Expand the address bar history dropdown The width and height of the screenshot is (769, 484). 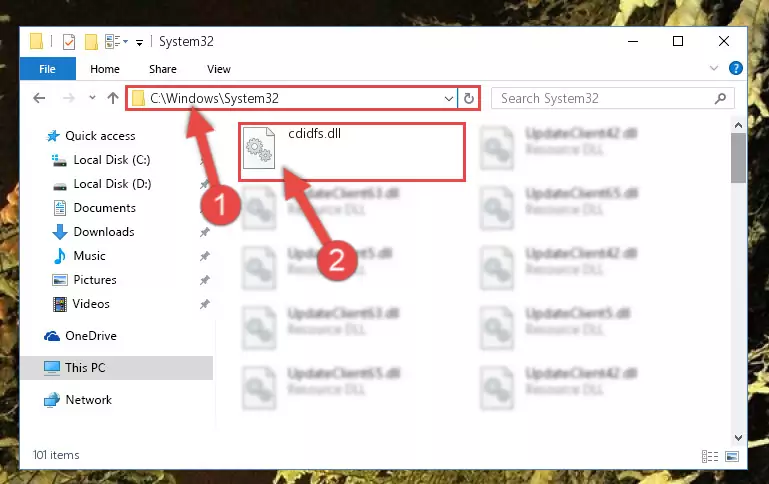pos(448,99)
